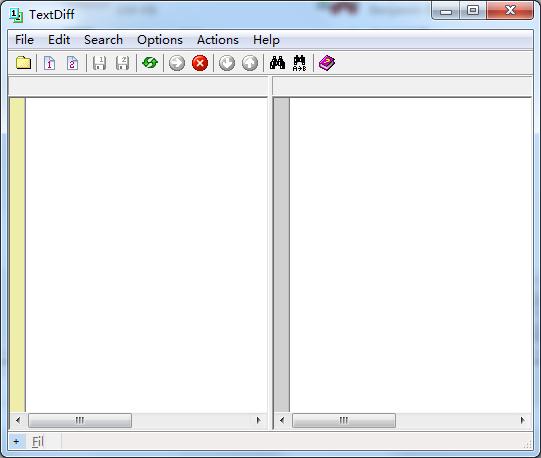Click the "Fil" status bar text
Screen dimensions: 541x458
[x=38, y=442]
